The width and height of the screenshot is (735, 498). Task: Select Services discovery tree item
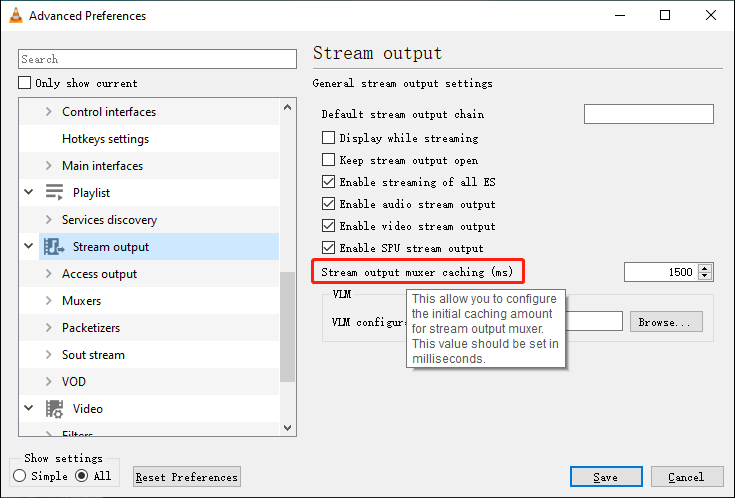pyautogui.click(x=109, y=219)
